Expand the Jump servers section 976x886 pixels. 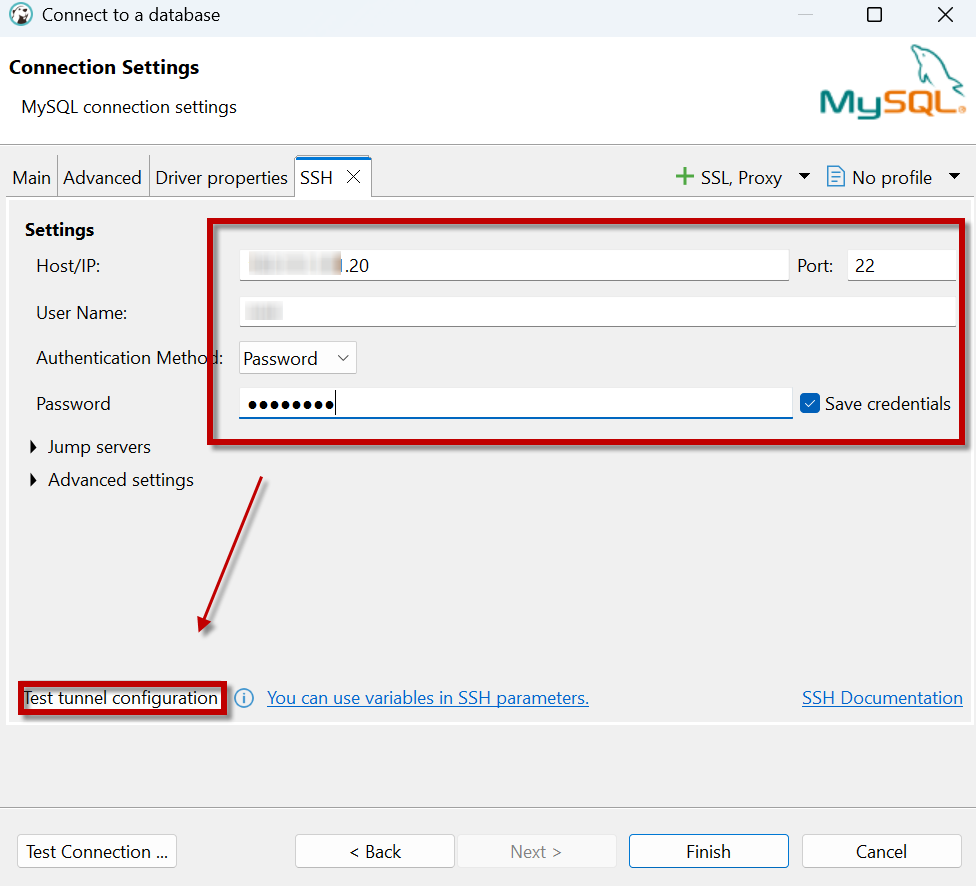click(34, 447)
